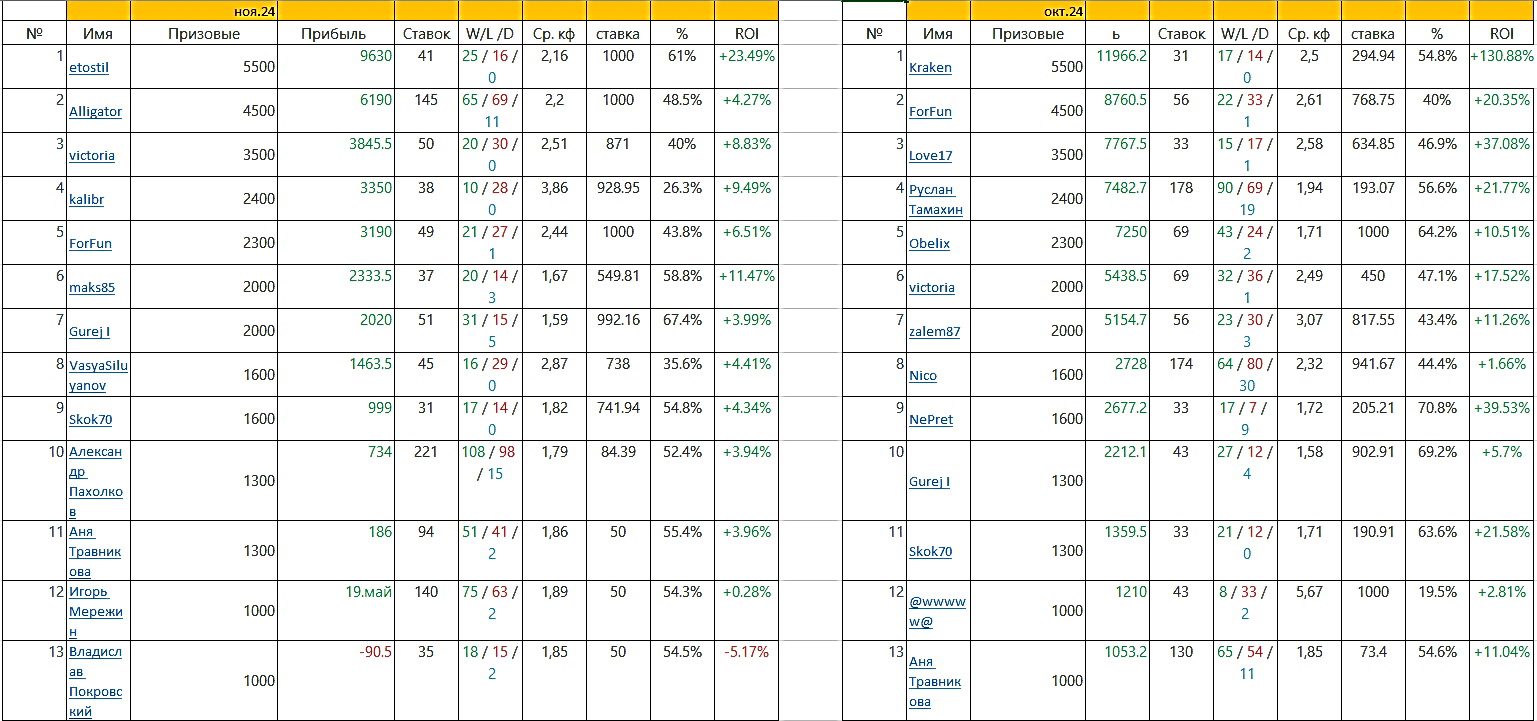Select the win percent cell 70.8%
Image resolution: width=1537 pixels, height=721 pixels.
pos(1437,419)
